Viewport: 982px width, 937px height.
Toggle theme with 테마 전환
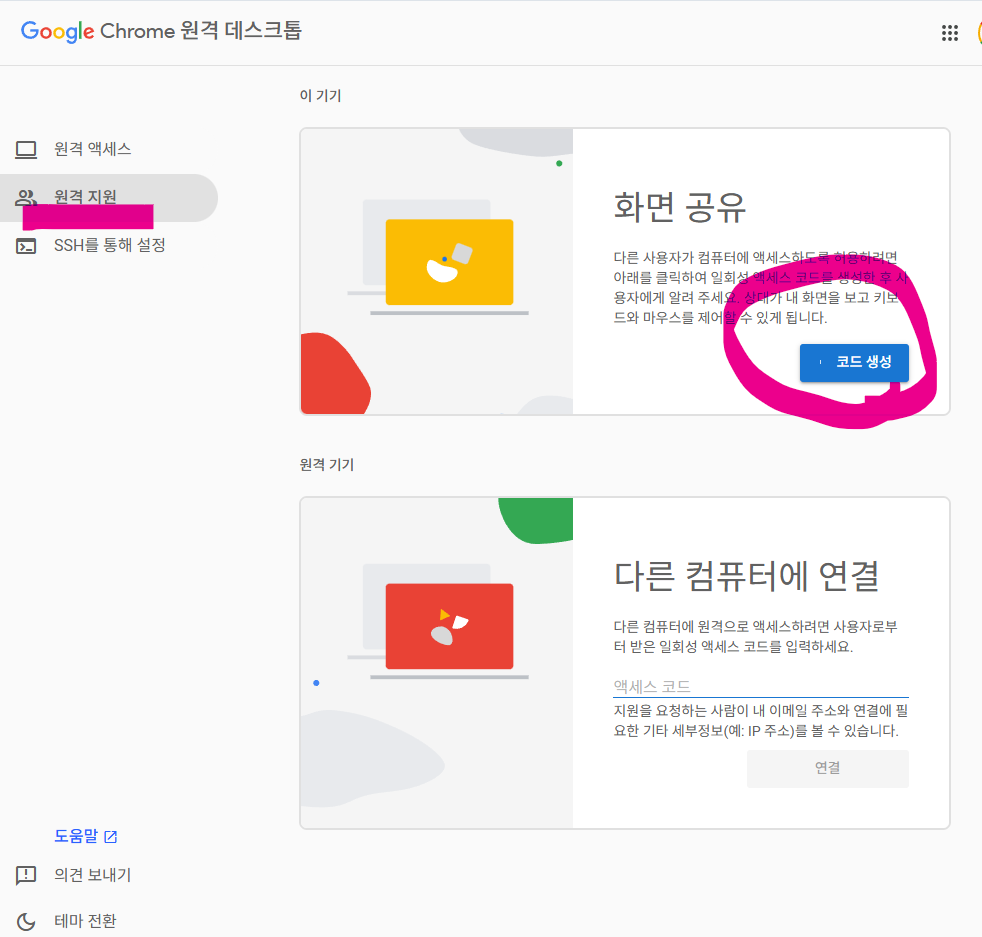point(85,921)
